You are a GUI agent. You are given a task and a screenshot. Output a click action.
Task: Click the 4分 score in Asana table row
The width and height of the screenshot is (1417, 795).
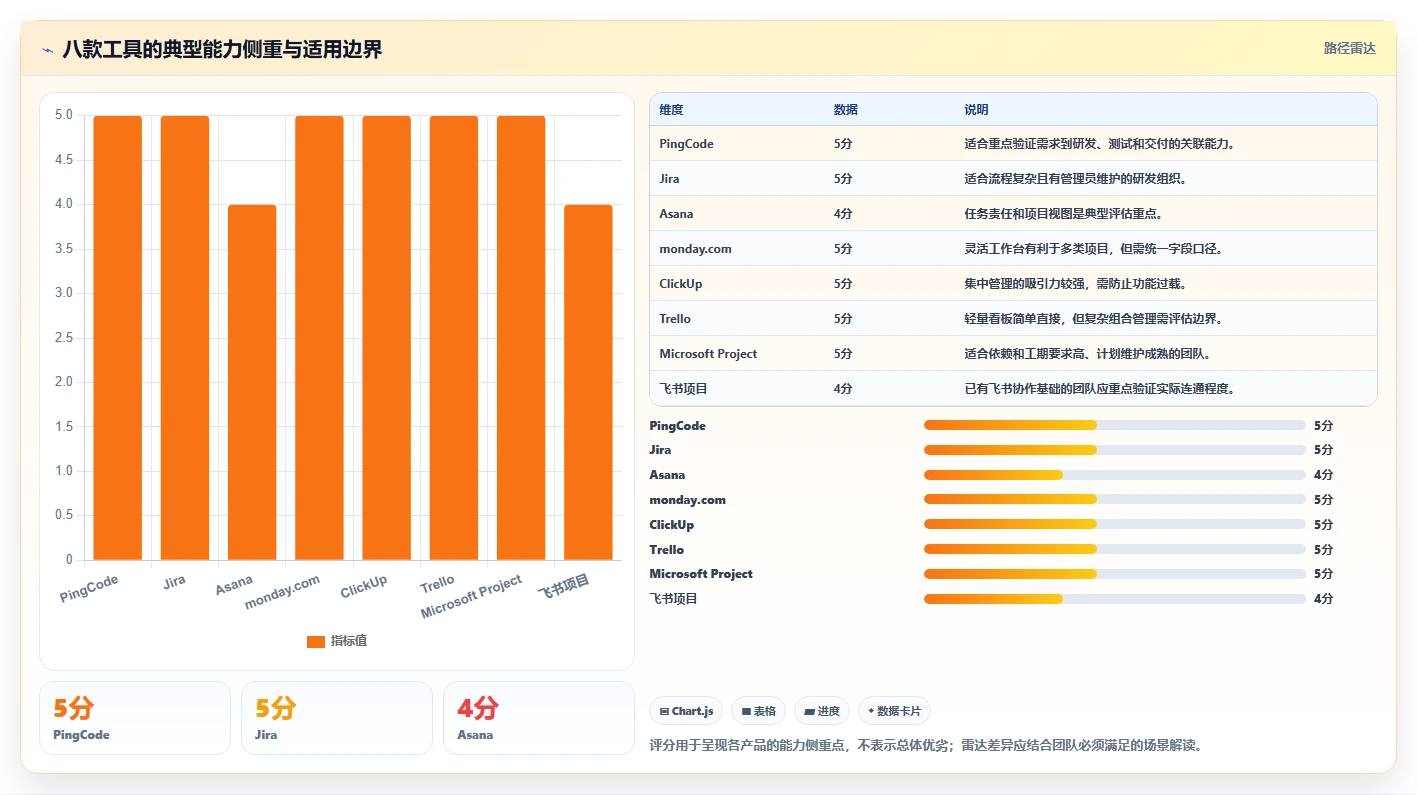tap(843, 214)
